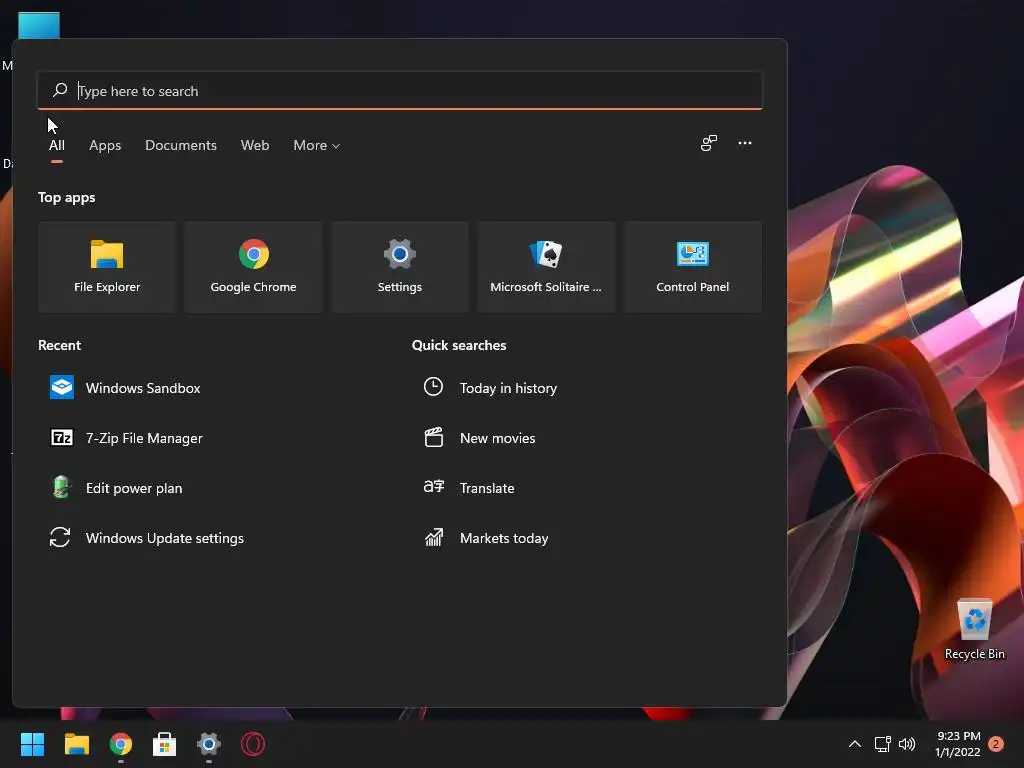The width and height of the screenshot is (1024, 768).
Task: Click in the Type here to search field
Action: coord(400,90)
